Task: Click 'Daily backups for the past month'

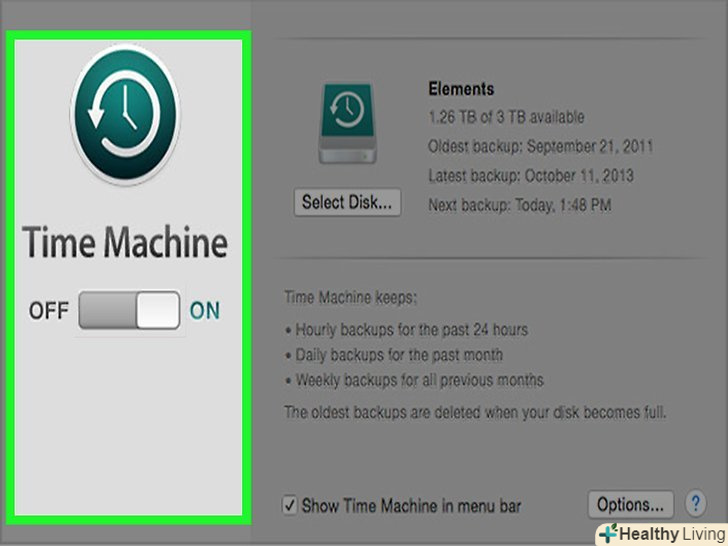Action: pyautogui.click(x=399, y=355)
